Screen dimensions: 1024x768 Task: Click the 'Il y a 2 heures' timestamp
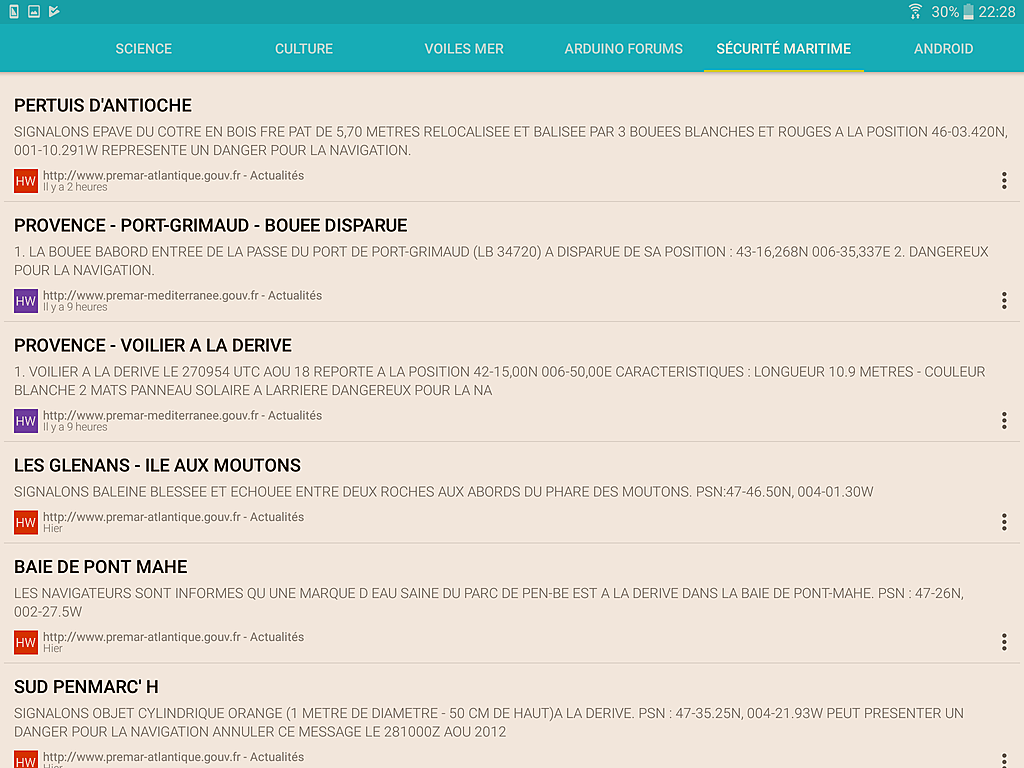coord(75,187)
